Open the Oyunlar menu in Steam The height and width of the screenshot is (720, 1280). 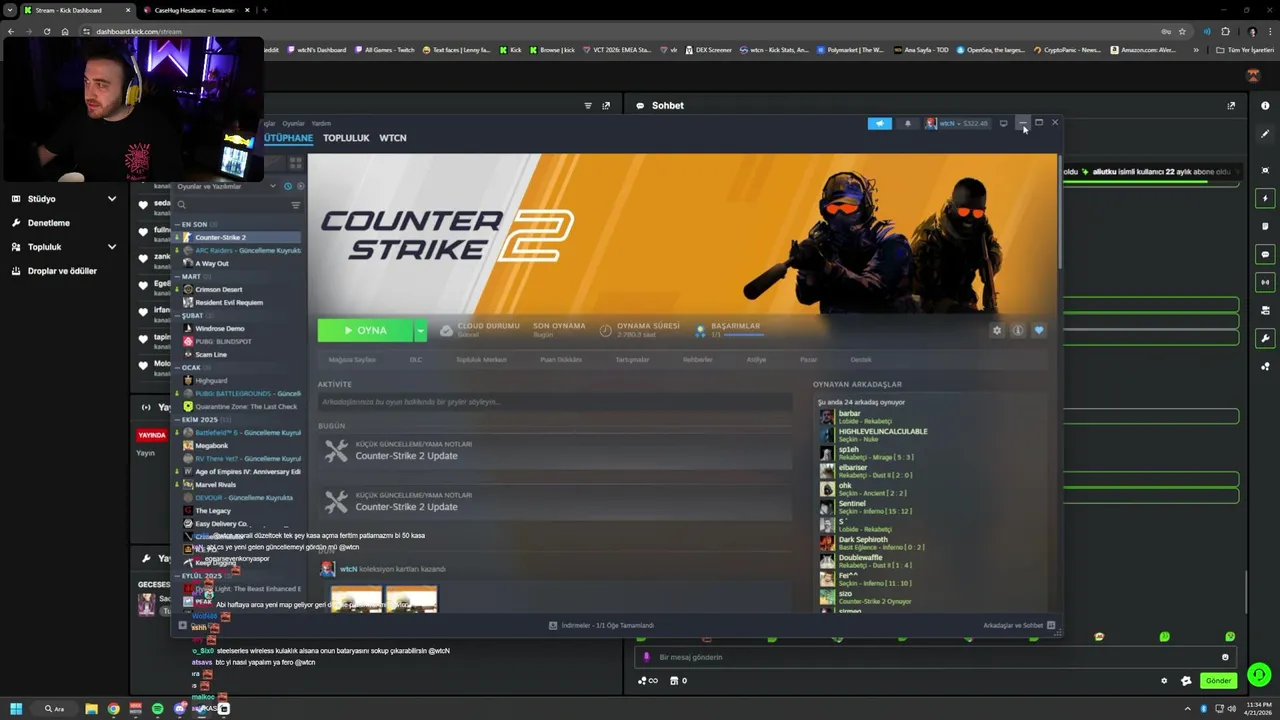[293, 123]
